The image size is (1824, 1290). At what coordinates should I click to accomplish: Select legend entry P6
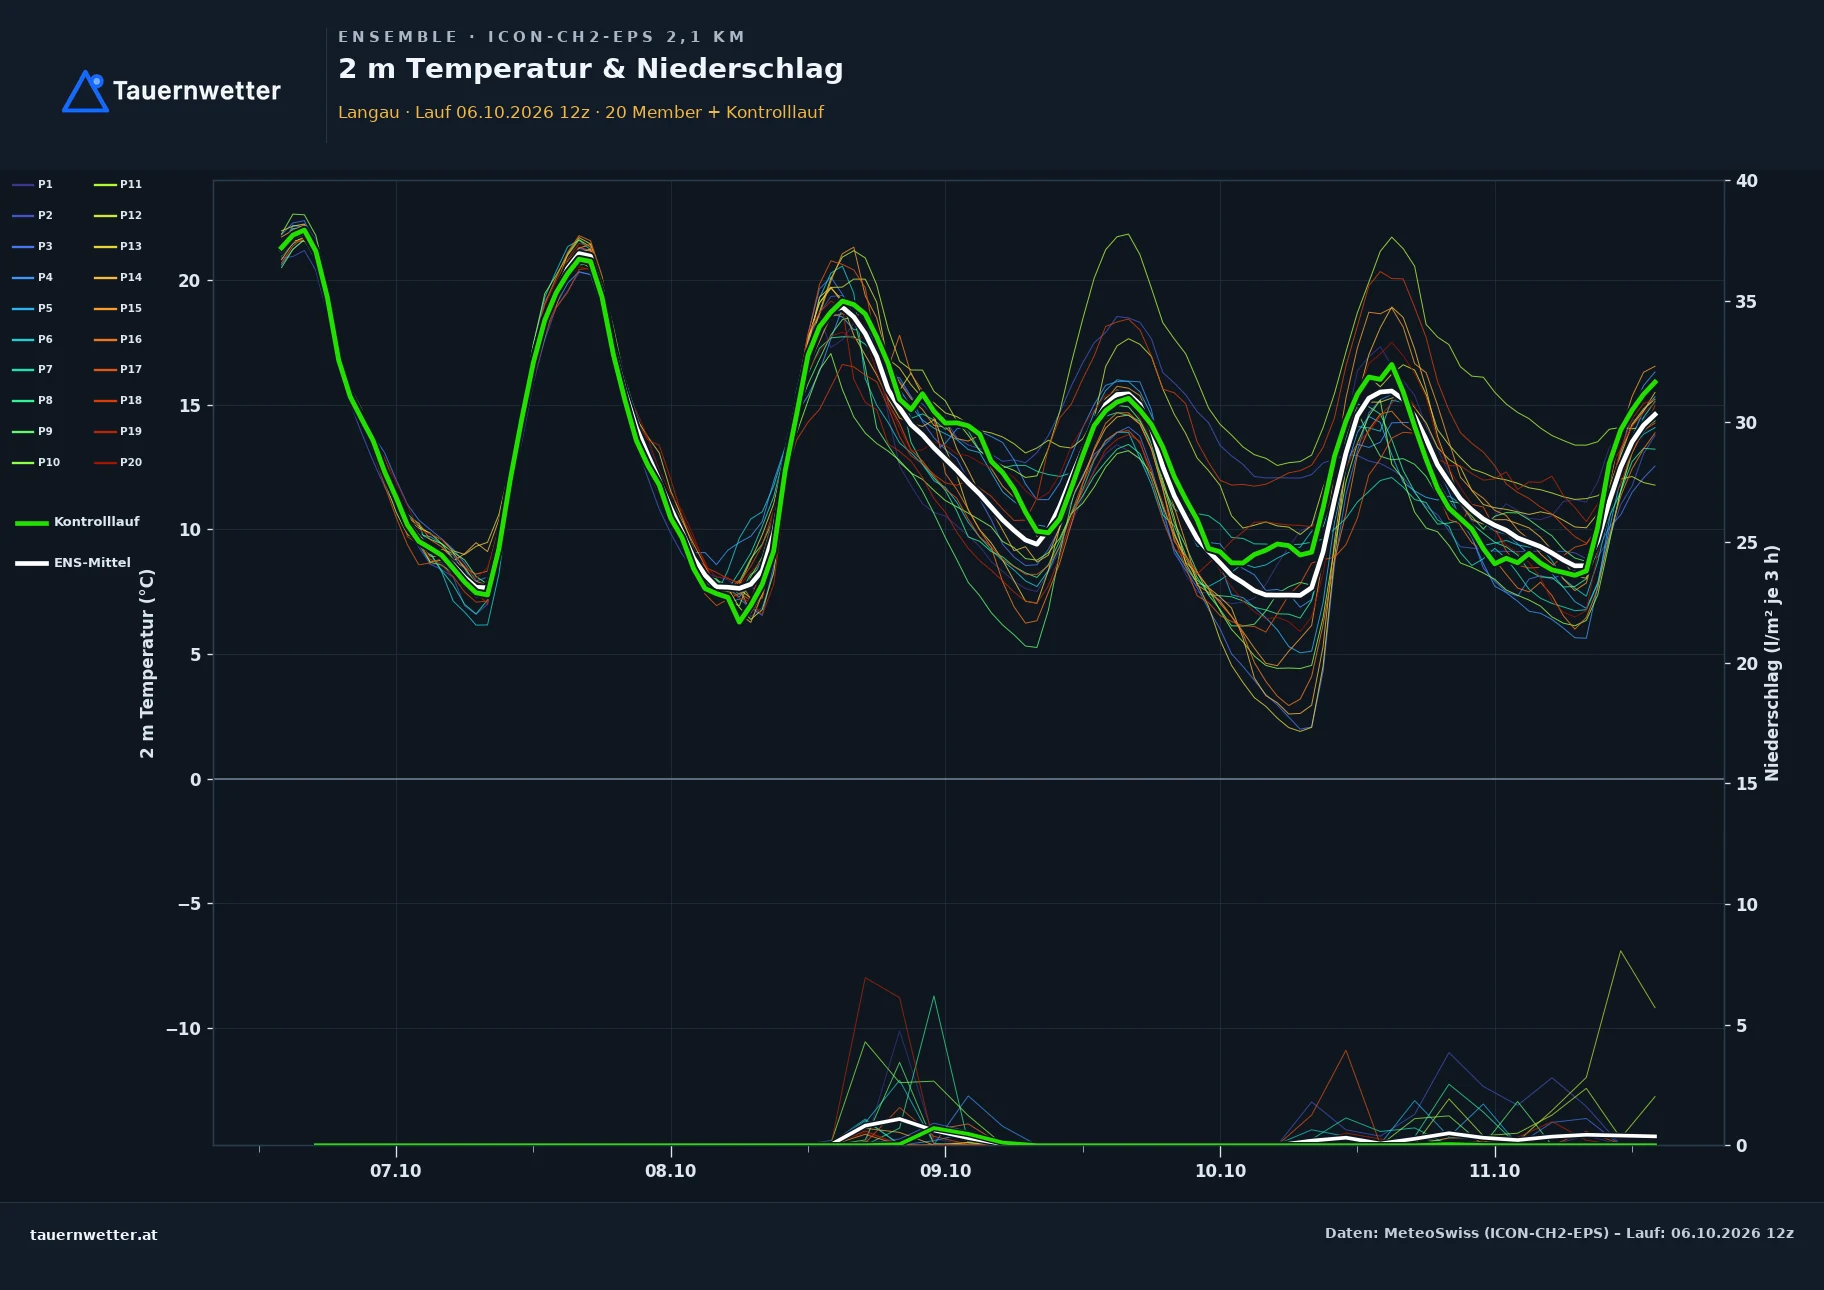(33, 339)
